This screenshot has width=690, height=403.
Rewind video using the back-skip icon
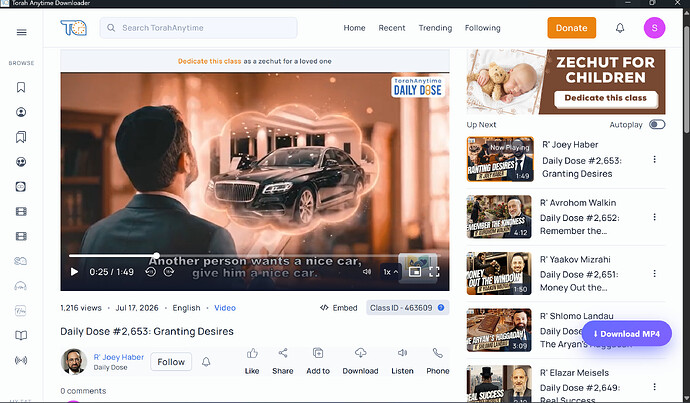150,272
